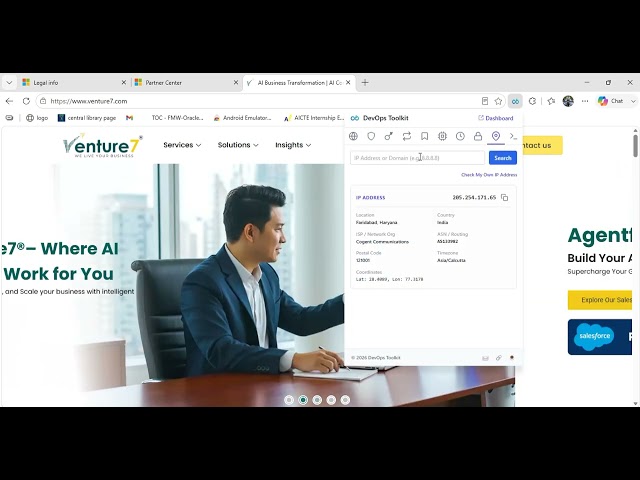The height and width of the screenshot is (480, 640).
Task: Open the reading view icon in address bar
Action: tap(485, 101)
